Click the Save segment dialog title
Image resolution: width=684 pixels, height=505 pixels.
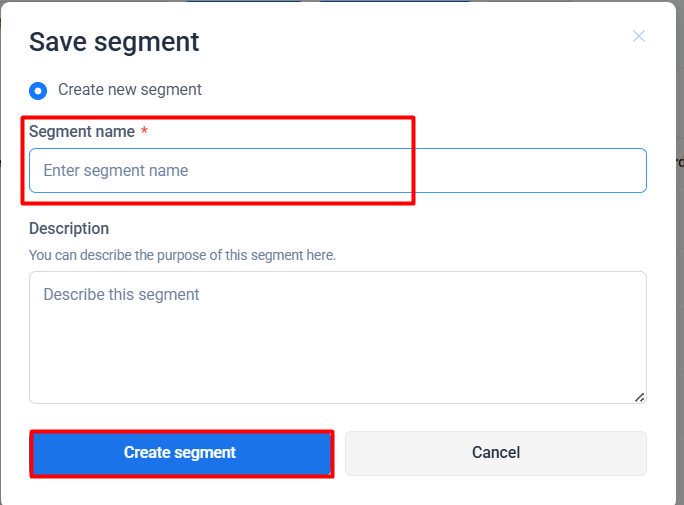point(114,42)
